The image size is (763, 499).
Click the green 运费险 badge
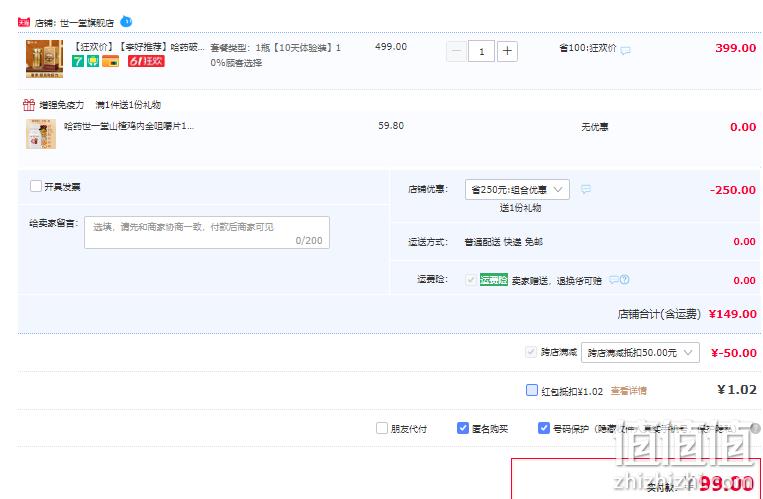493,280
